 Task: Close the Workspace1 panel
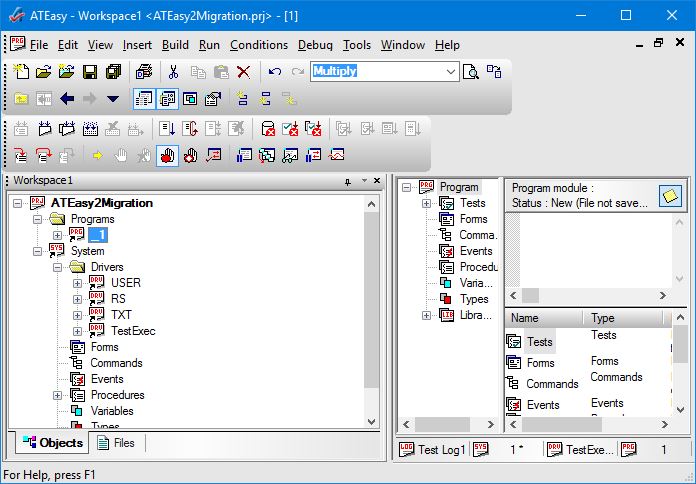pos(377,181)
